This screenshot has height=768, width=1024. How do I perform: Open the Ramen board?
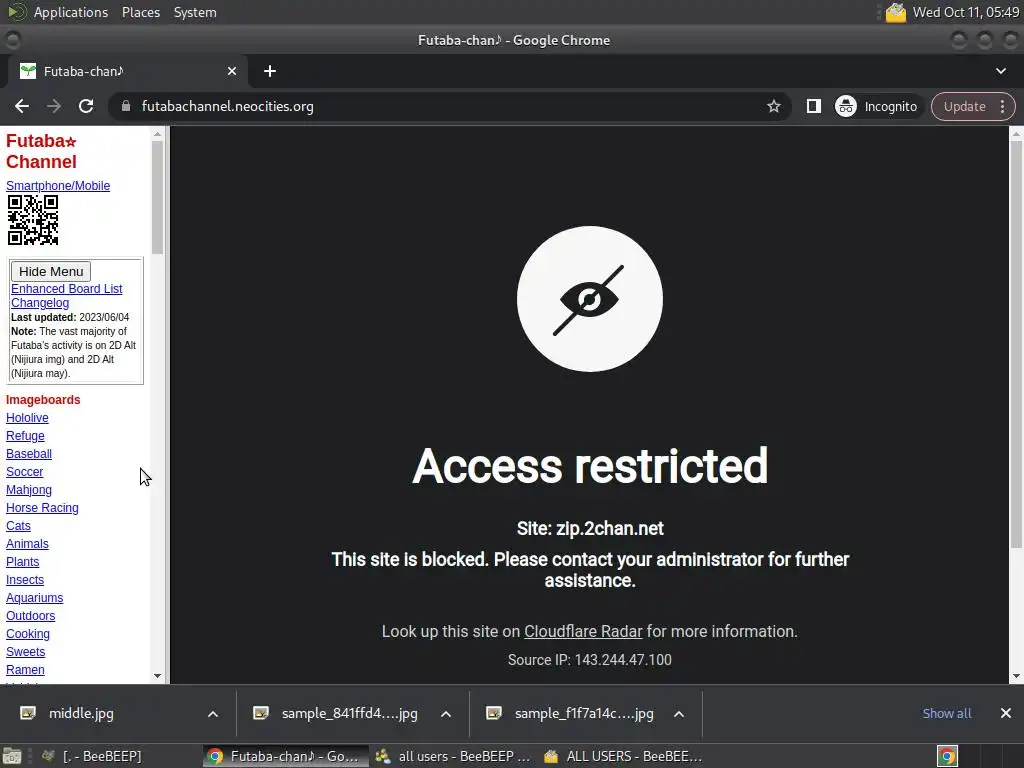(x=25, y=670)
